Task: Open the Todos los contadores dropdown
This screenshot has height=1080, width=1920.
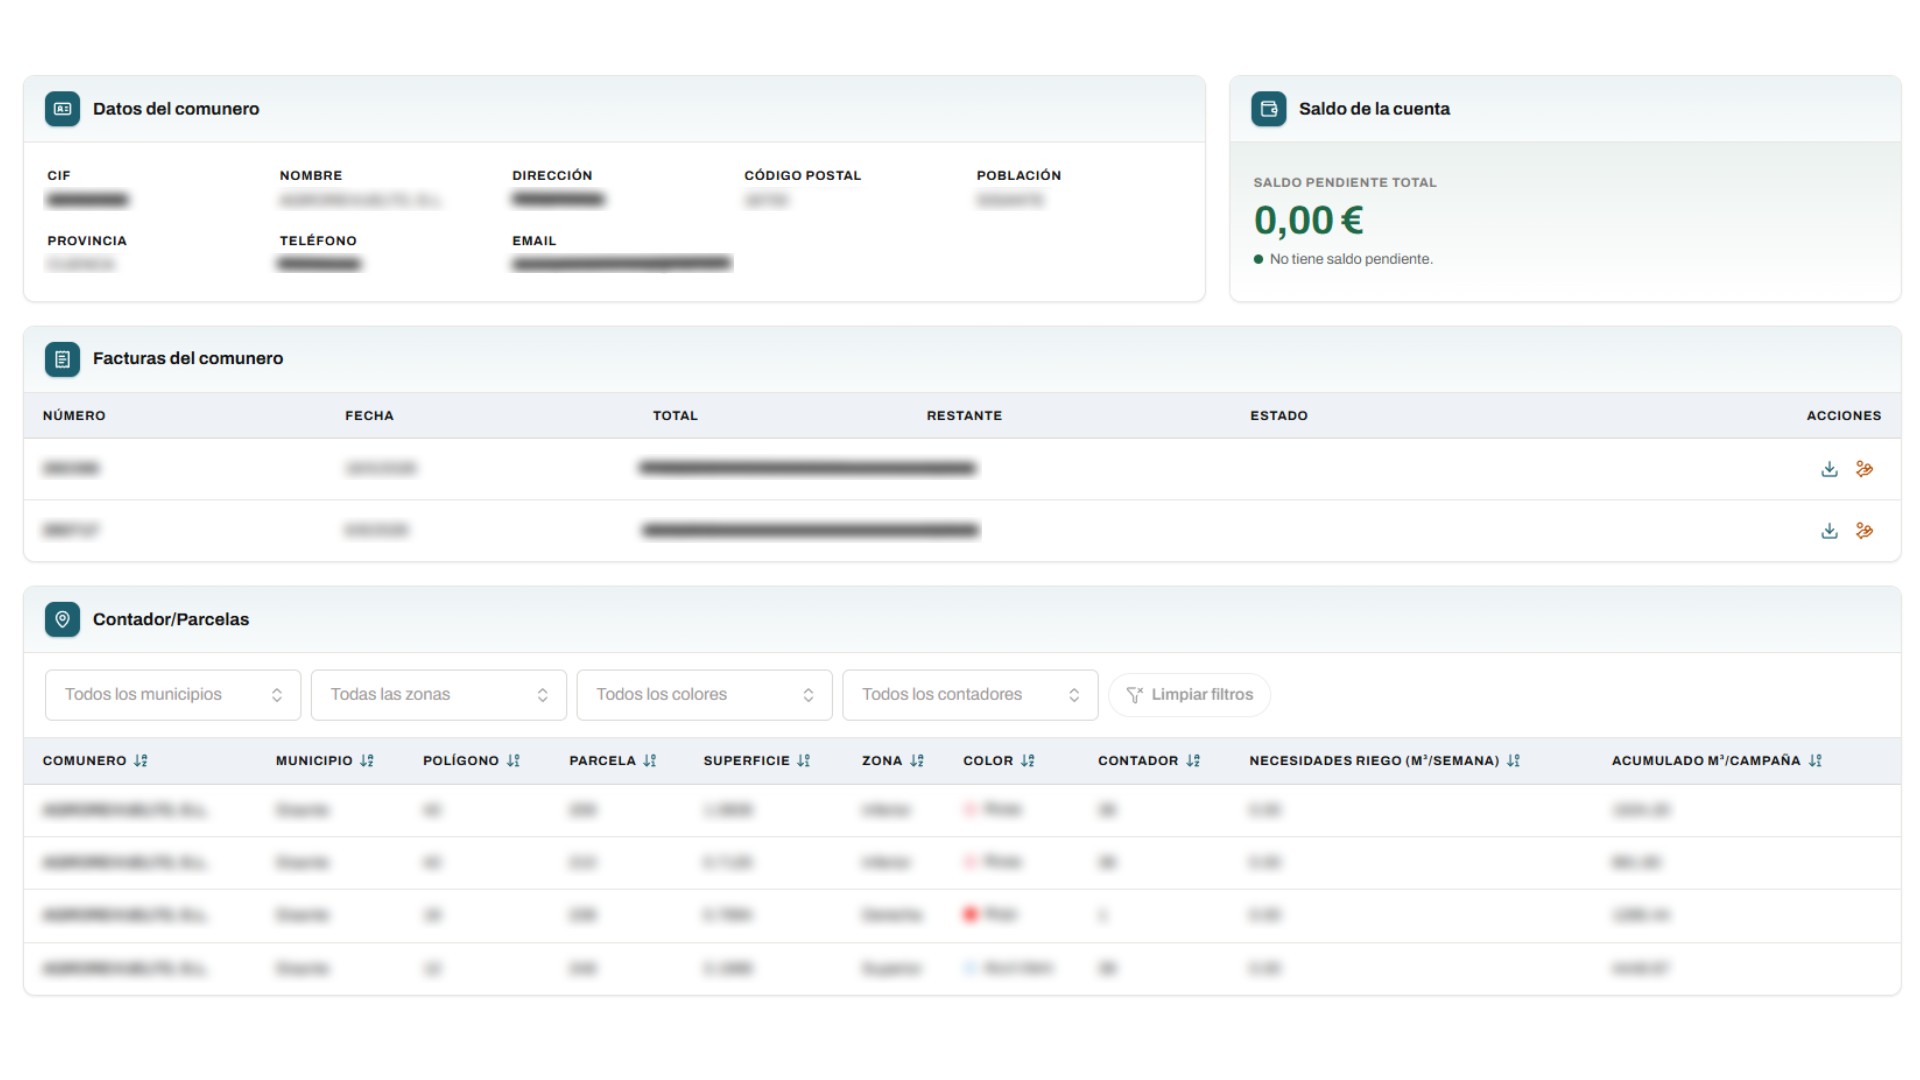Action: (x=971, y=695)
